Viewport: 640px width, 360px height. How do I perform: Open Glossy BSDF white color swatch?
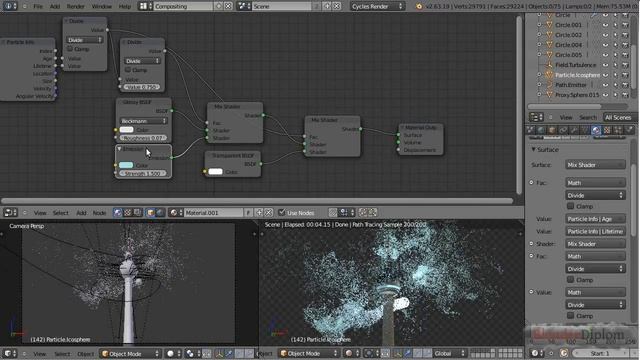point(127,130)
